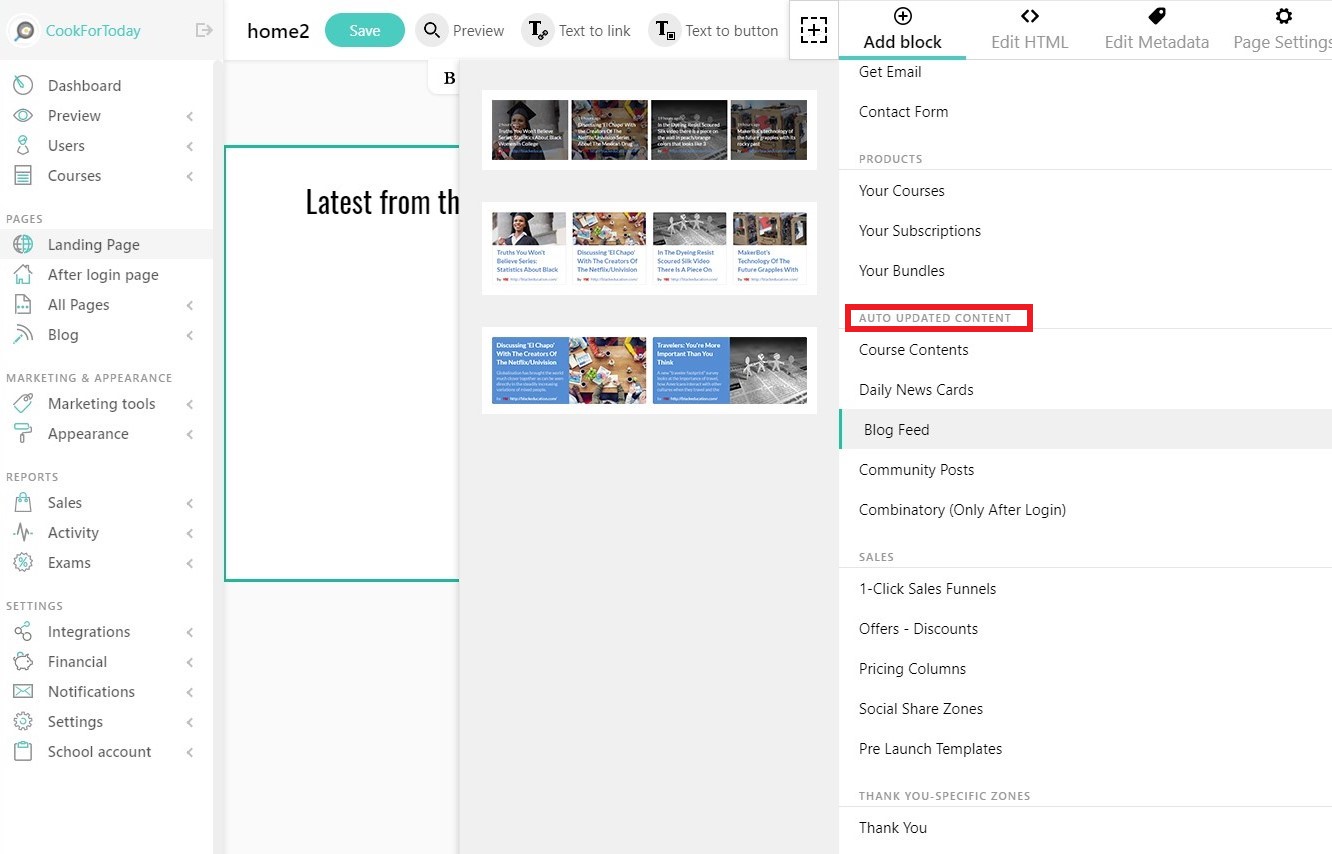The image size is (1332, 854).
Task: Click the Financial piggy bank icon
Action: pos(23,662)
